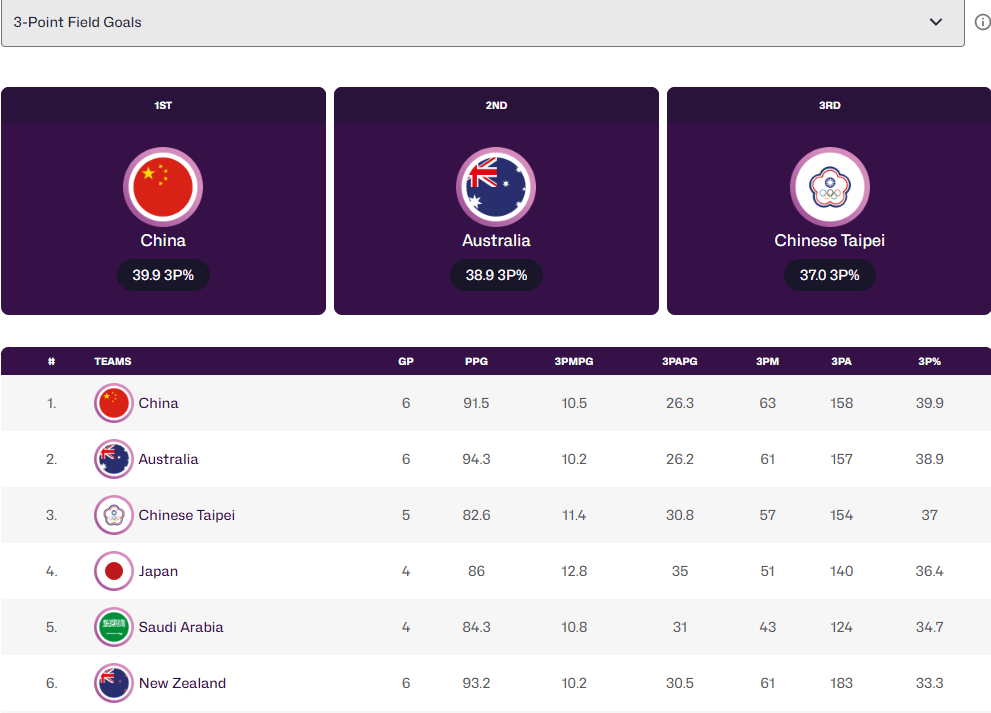991x713 pixels.
Task: Click Saudi Arabia flag icon in table
Action: pyautogui.click(x=114, y=627)
